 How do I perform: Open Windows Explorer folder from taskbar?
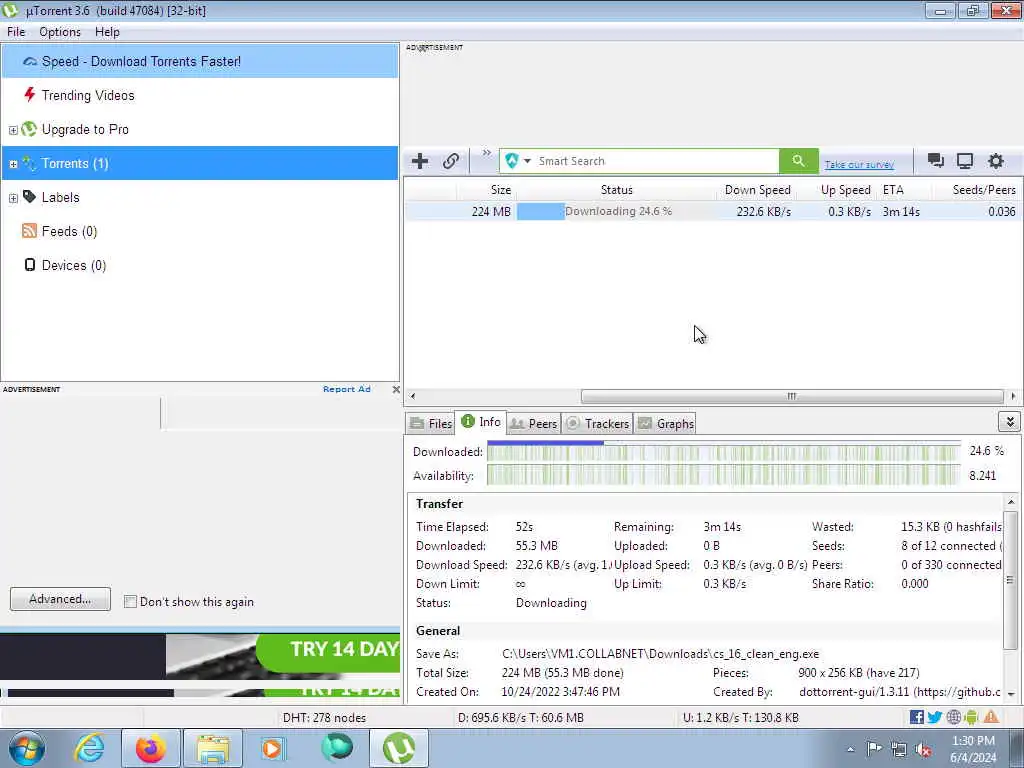tap(213, 748)
